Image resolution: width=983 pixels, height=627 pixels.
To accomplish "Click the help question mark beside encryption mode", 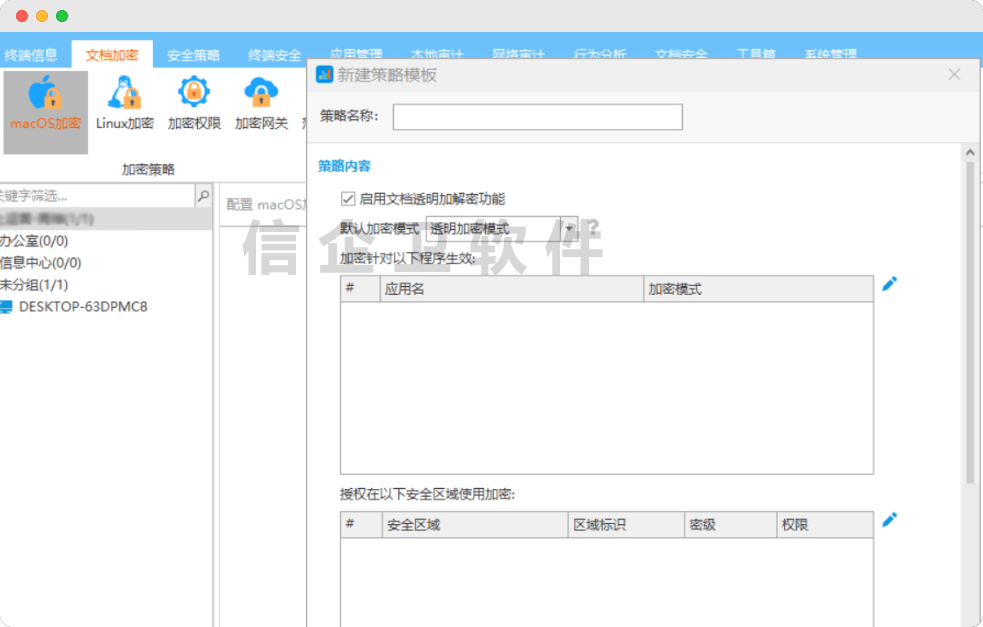I will [x=593, y=230].
